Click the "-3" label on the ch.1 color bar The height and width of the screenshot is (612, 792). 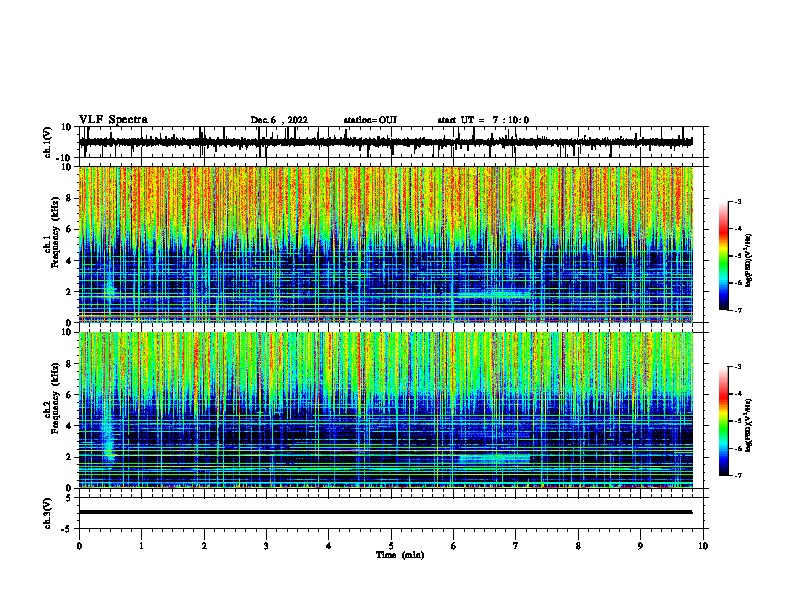737,202
